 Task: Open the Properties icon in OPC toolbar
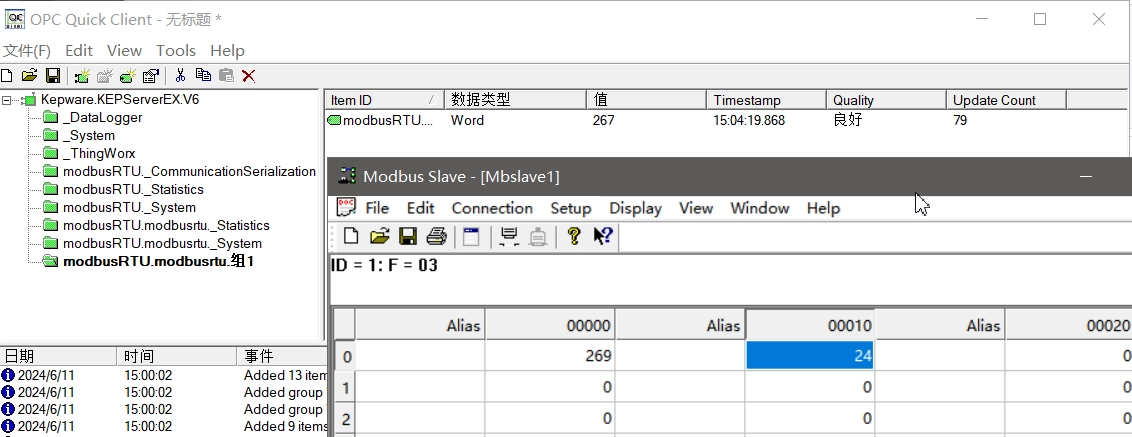click(150, 75)
